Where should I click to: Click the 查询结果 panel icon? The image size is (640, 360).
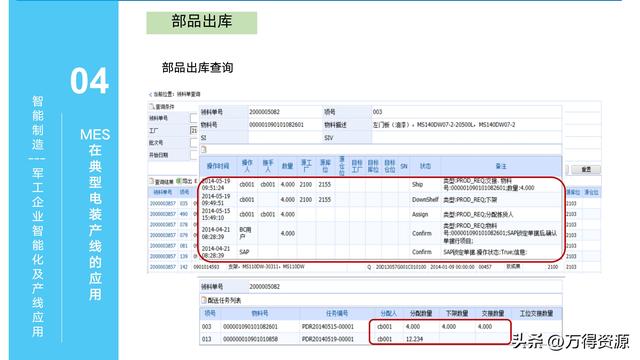(x=151, y=181)
